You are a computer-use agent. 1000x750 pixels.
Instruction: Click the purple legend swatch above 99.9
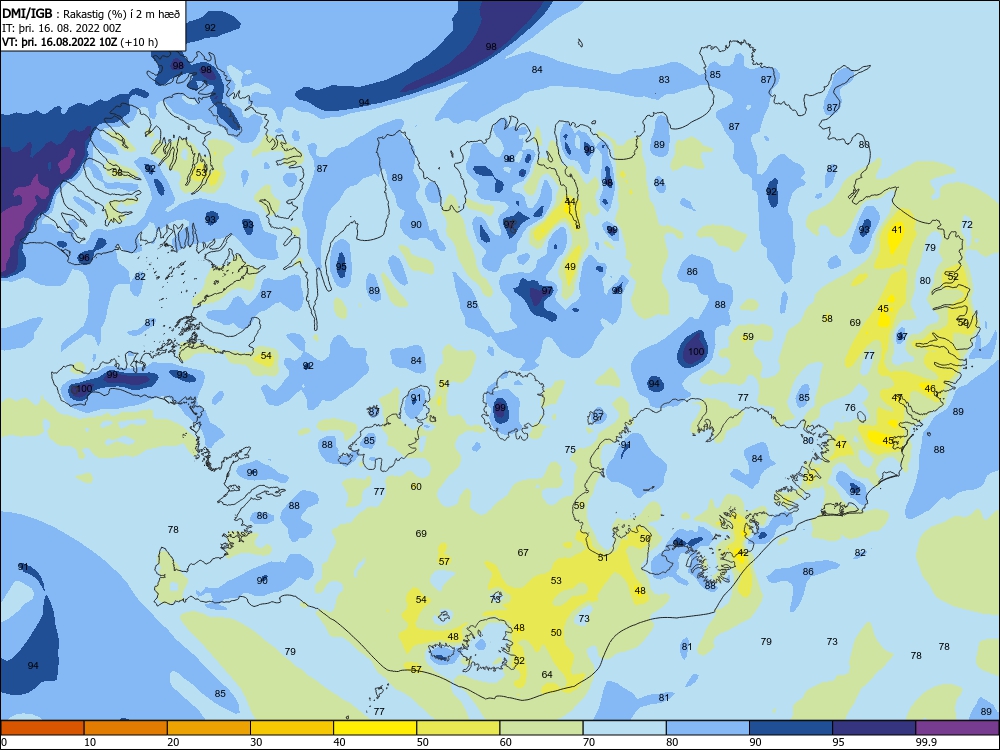point(957,728)
